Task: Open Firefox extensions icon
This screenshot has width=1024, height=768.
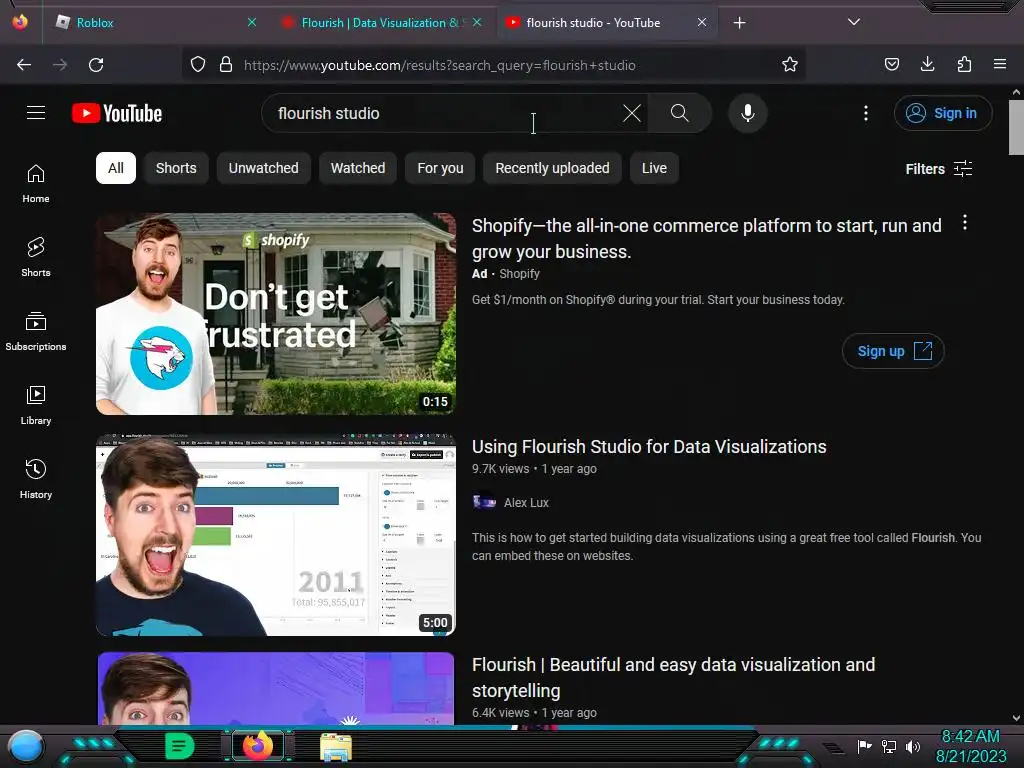Action: point(964,64)
